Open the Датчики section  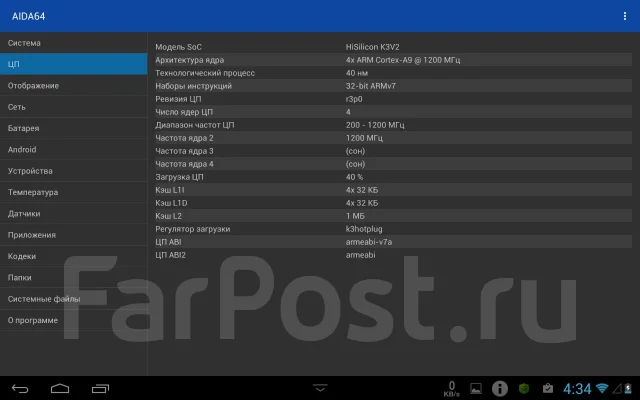point(73,213)
